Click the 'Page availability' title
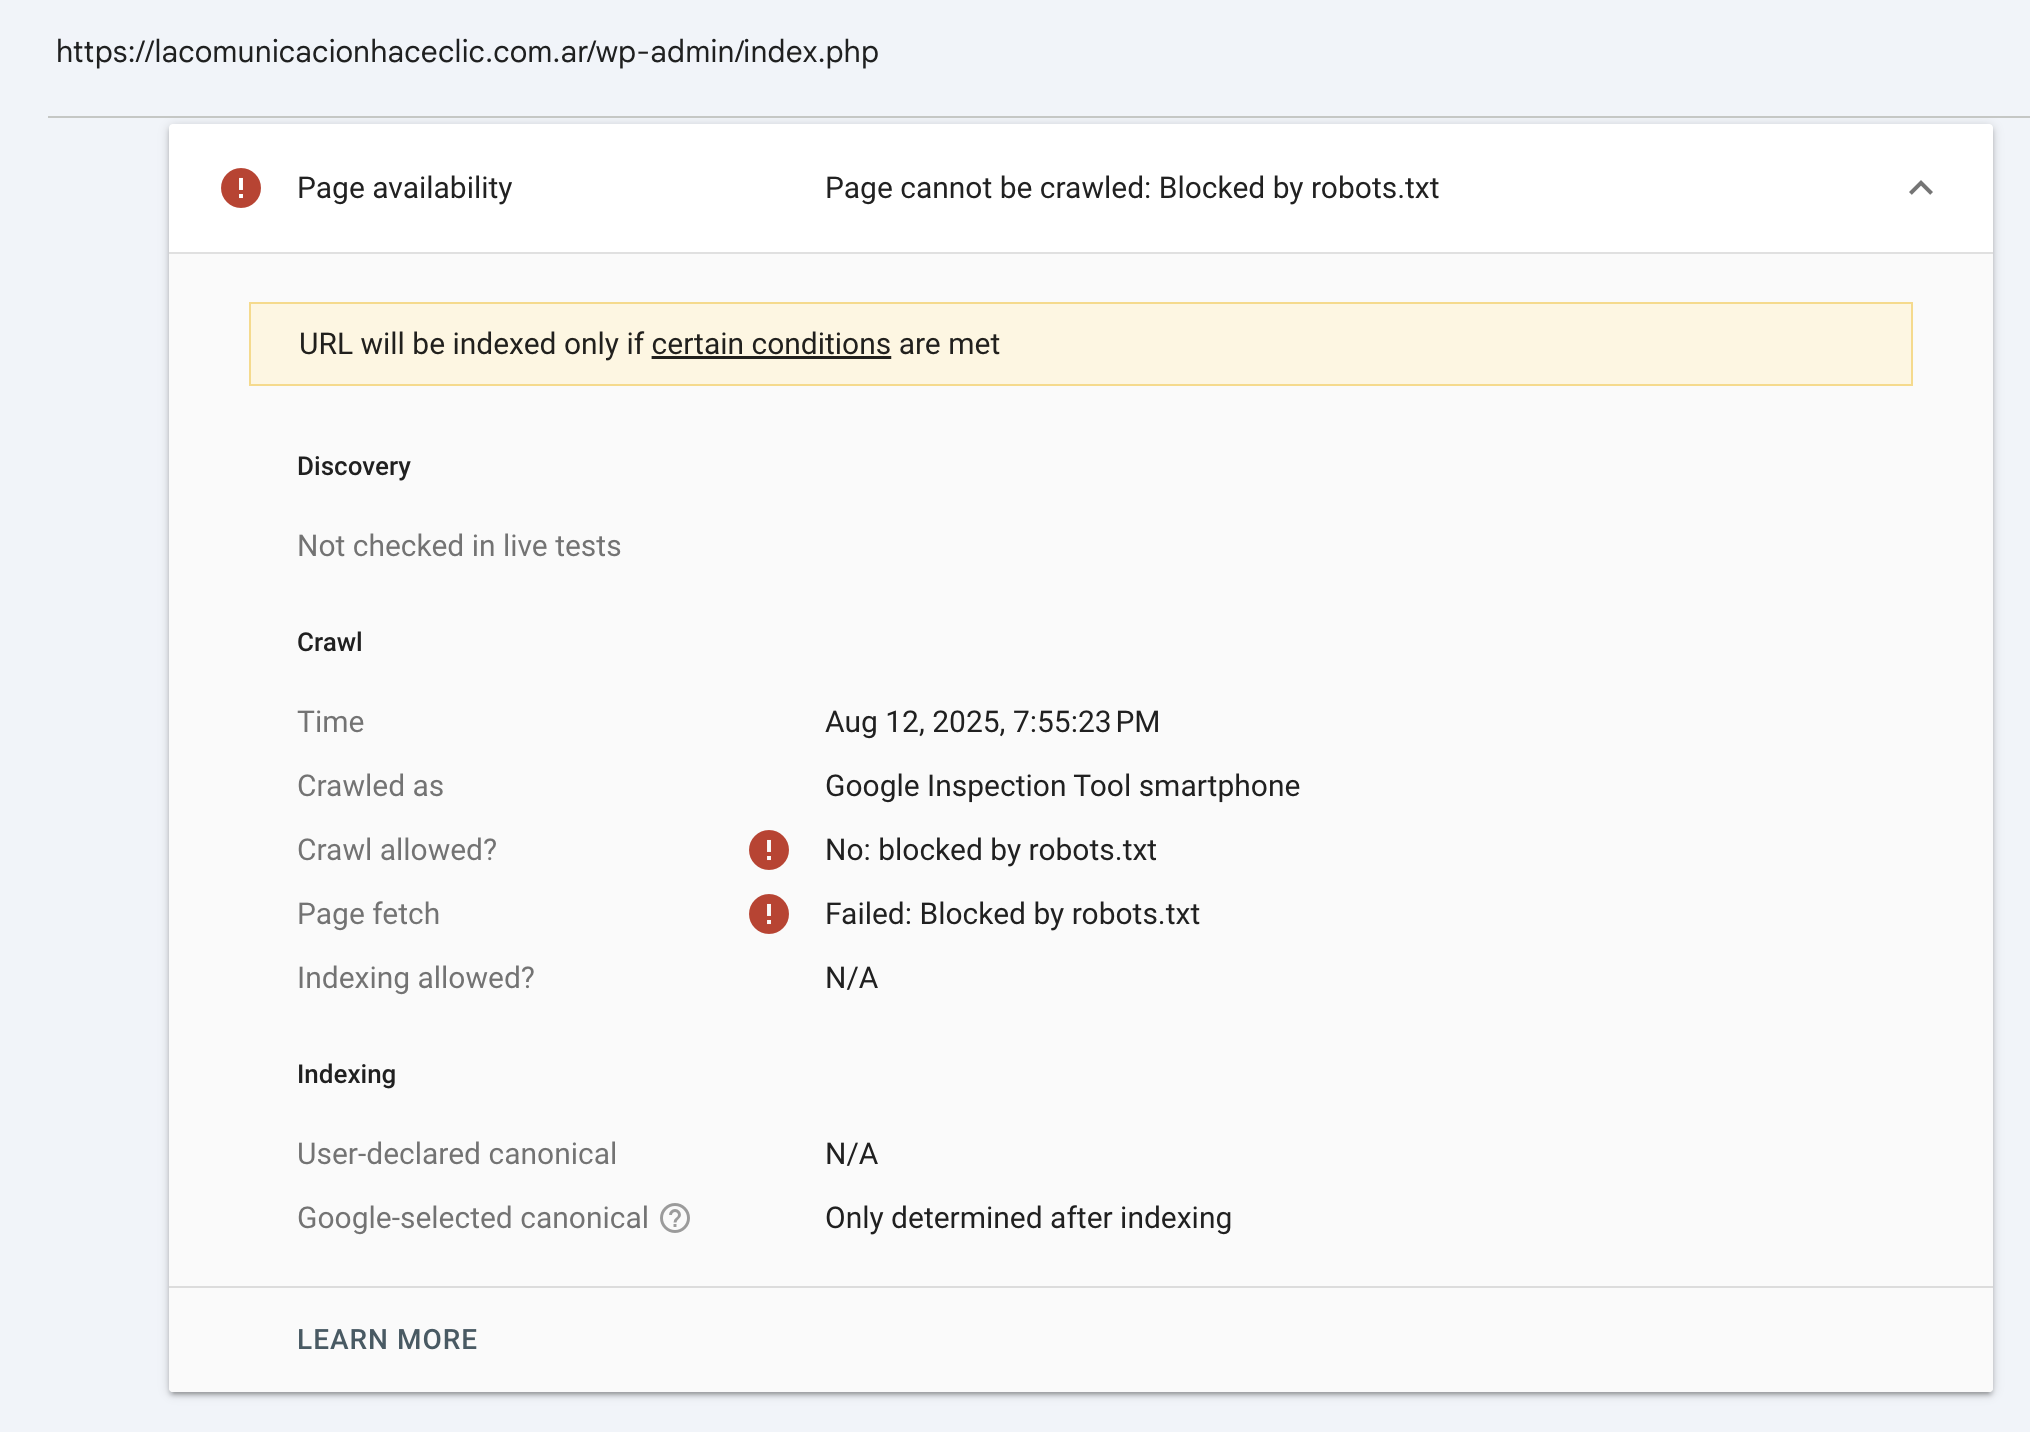 (x=404, y=188)
